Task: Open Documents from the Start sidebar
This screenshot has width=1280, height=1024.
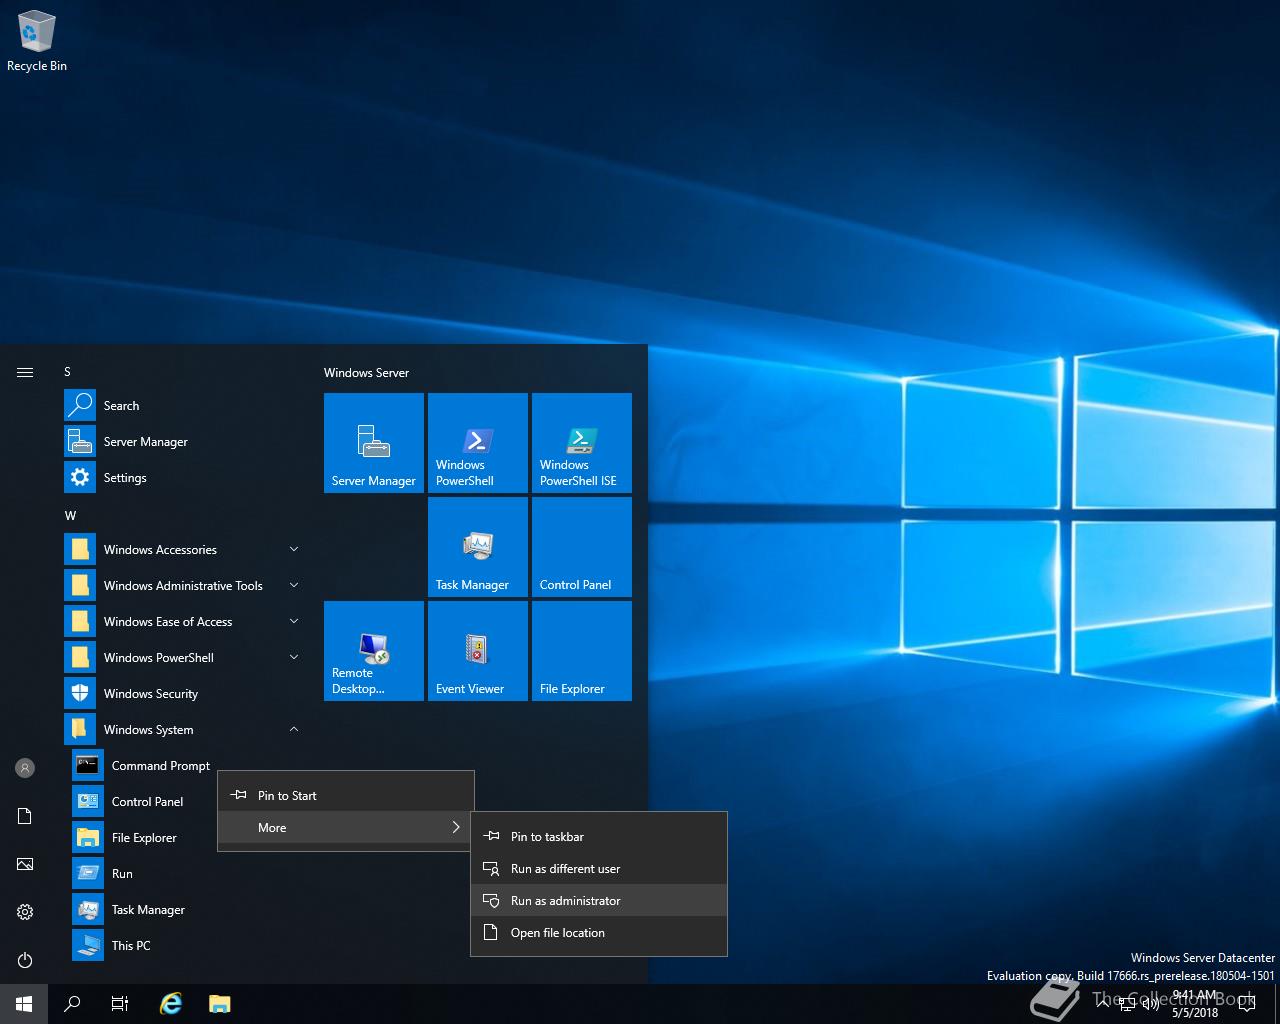Action: click(x=25, y=816)
